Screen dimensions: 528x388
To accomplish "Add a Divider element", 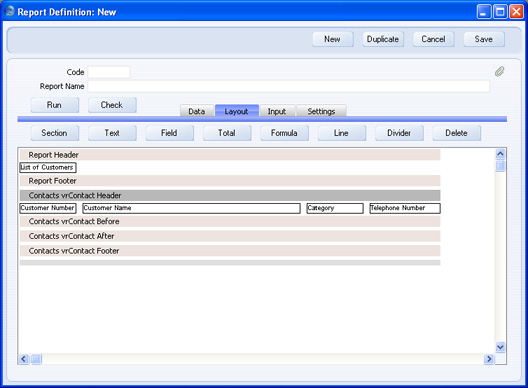I will [399, 133].
